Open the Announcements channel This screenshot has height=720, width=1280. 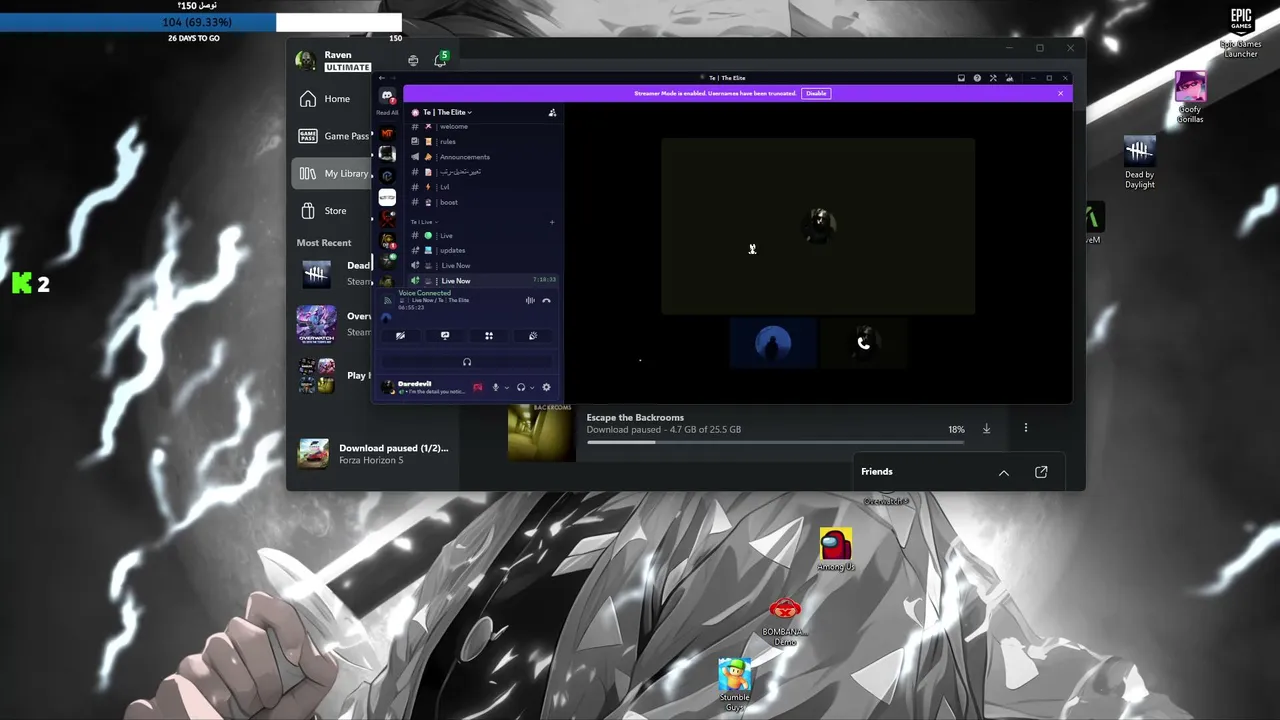pos(483,157)
